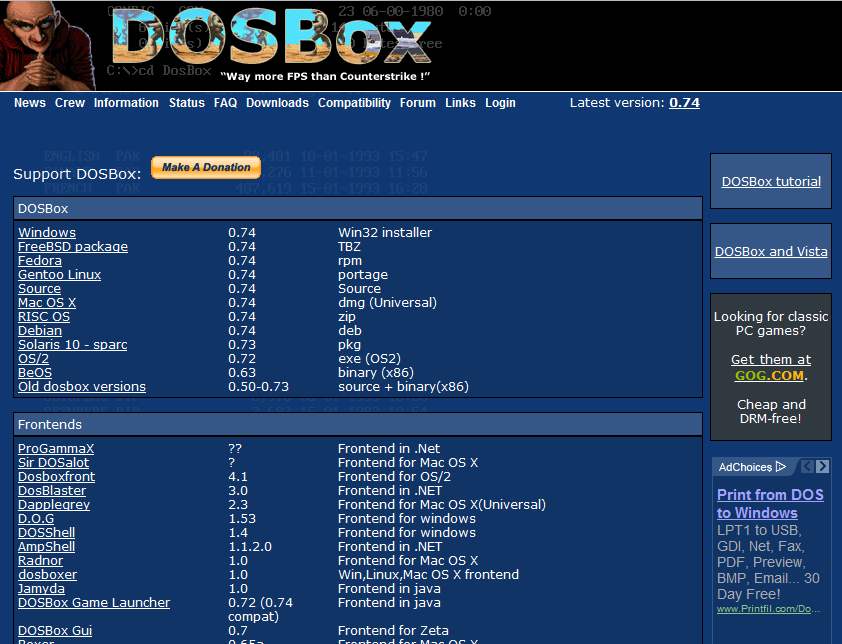Click the Win,Linux,Mac OS X frontend text
The image size is (842, 644).
[429, 574]
